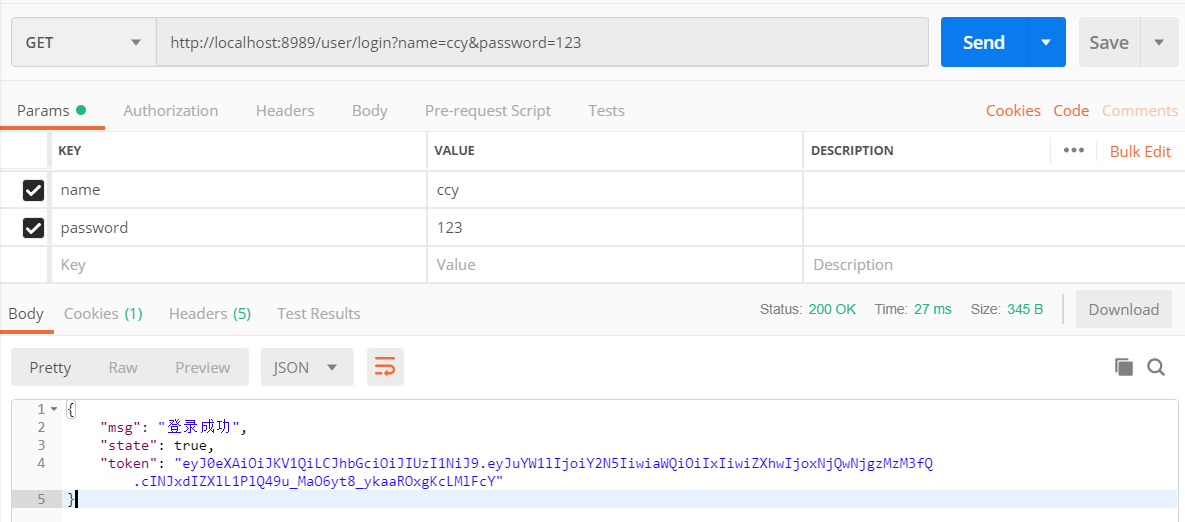Click the blue Send button

983,43
